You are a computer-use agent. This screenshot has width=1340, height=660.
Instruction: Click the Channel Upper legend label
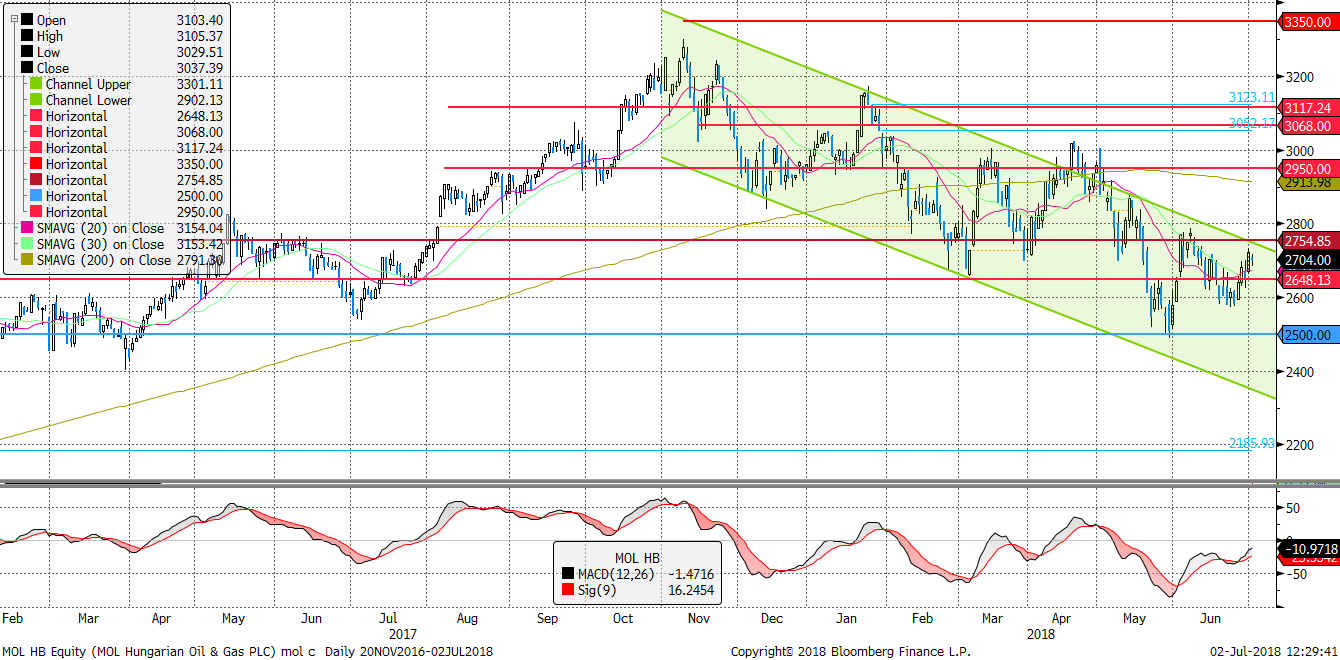(88, 84)
